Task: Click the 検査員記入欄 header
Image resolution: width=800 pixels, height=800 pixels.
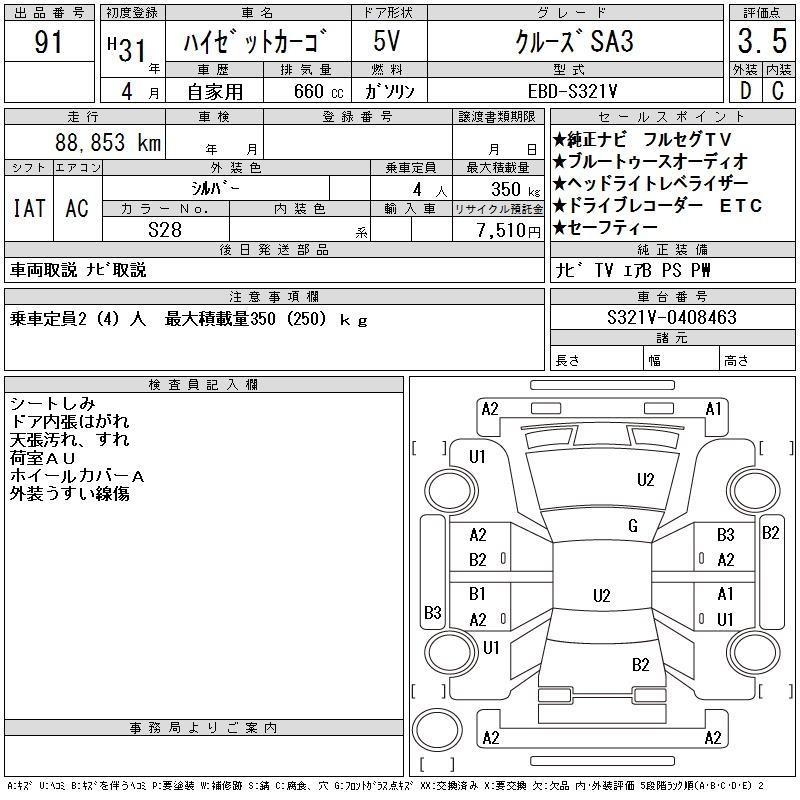Action: (204, 385)
